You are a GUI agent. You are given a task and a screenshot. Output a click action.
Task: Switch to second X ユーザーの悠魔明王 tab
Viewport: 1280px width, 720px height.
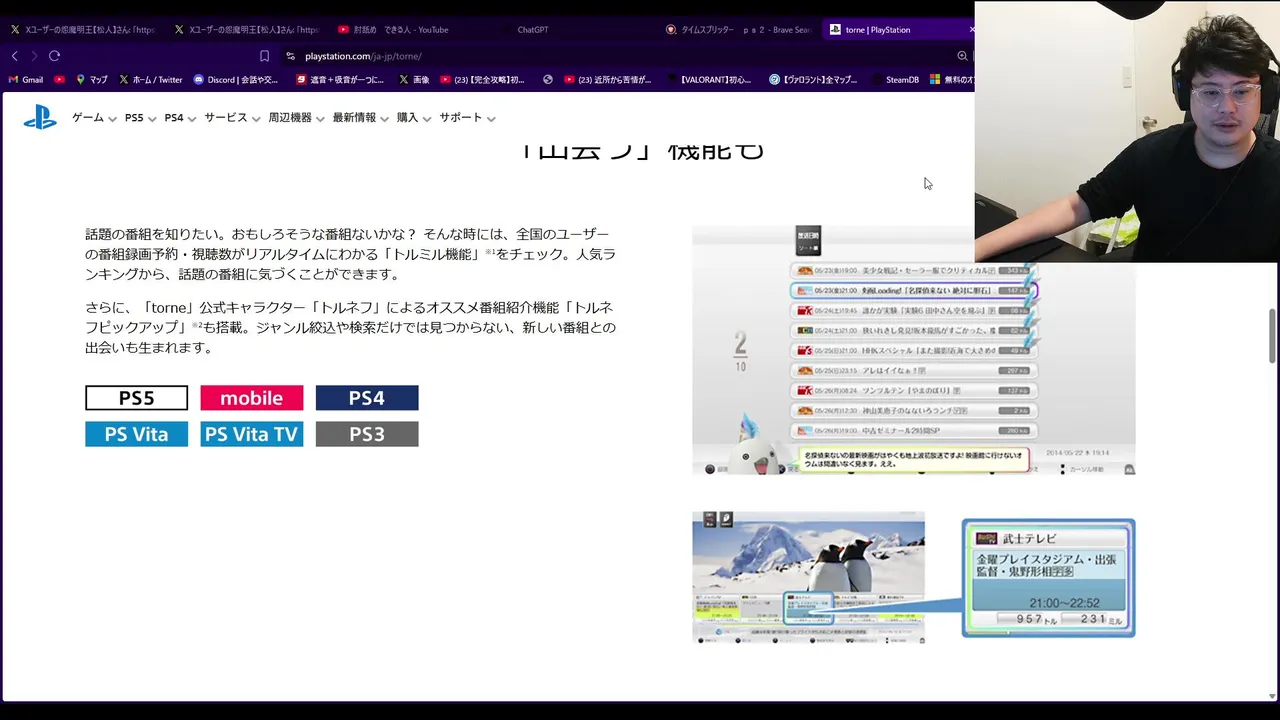click(246, 30)
